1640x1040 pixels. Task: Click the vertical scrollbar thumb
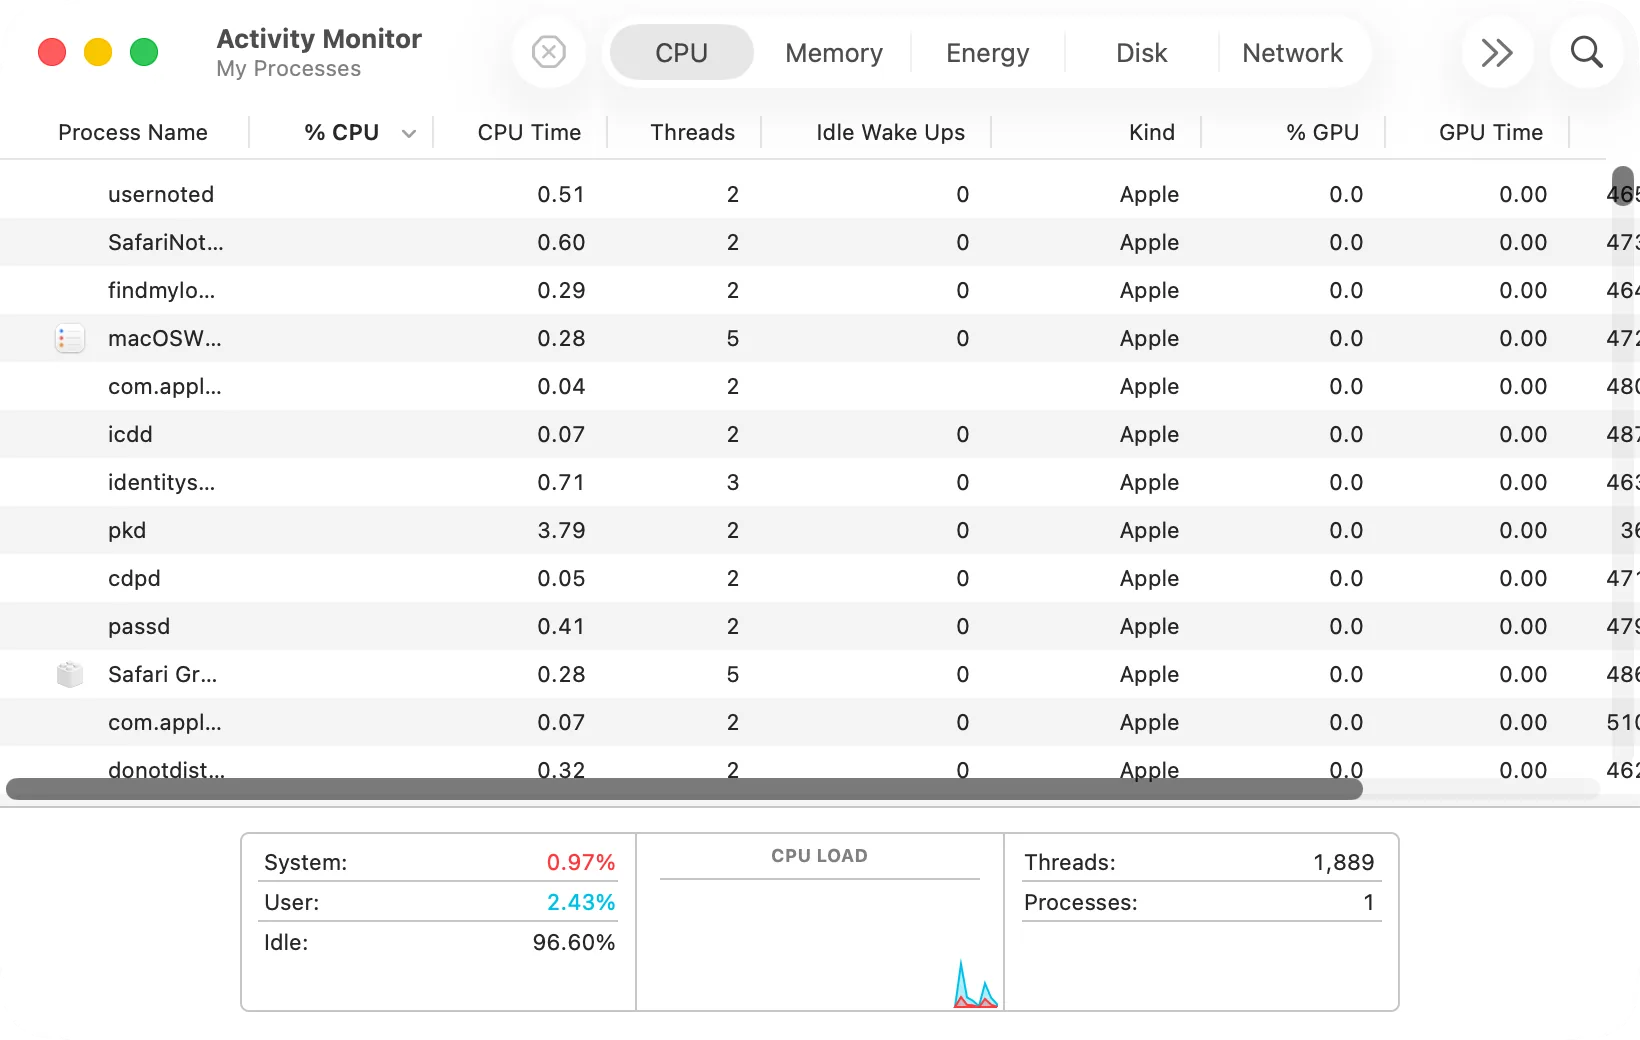pos(1623,186)
